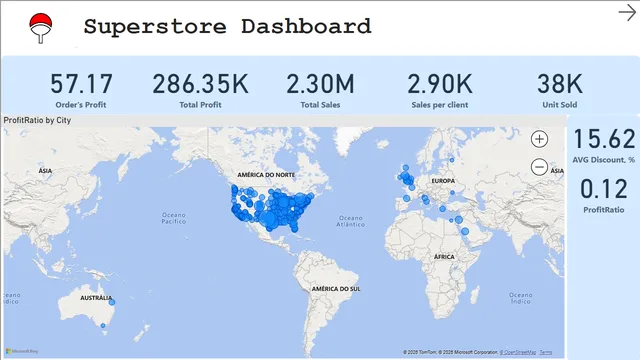640x360 pixels.
Task: Click the bubble on Australia's east coast
Action: click(x=112, y=302)
